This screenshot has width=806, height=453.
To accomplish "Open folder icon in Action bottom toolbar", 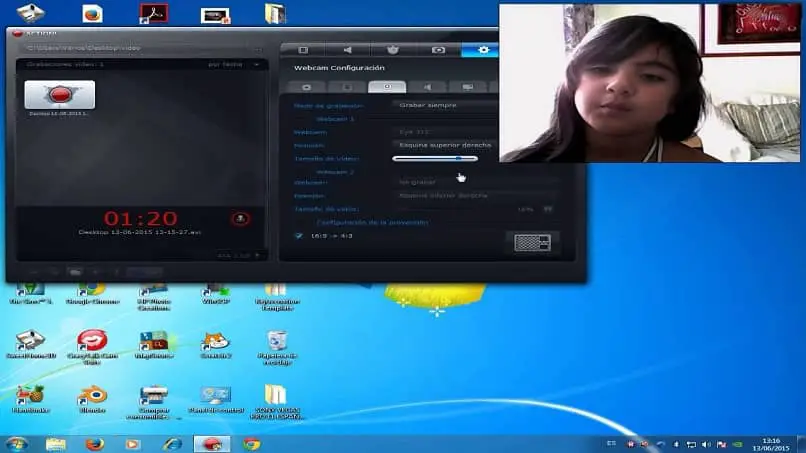I will pyautogui.click(x=76, y=272).
